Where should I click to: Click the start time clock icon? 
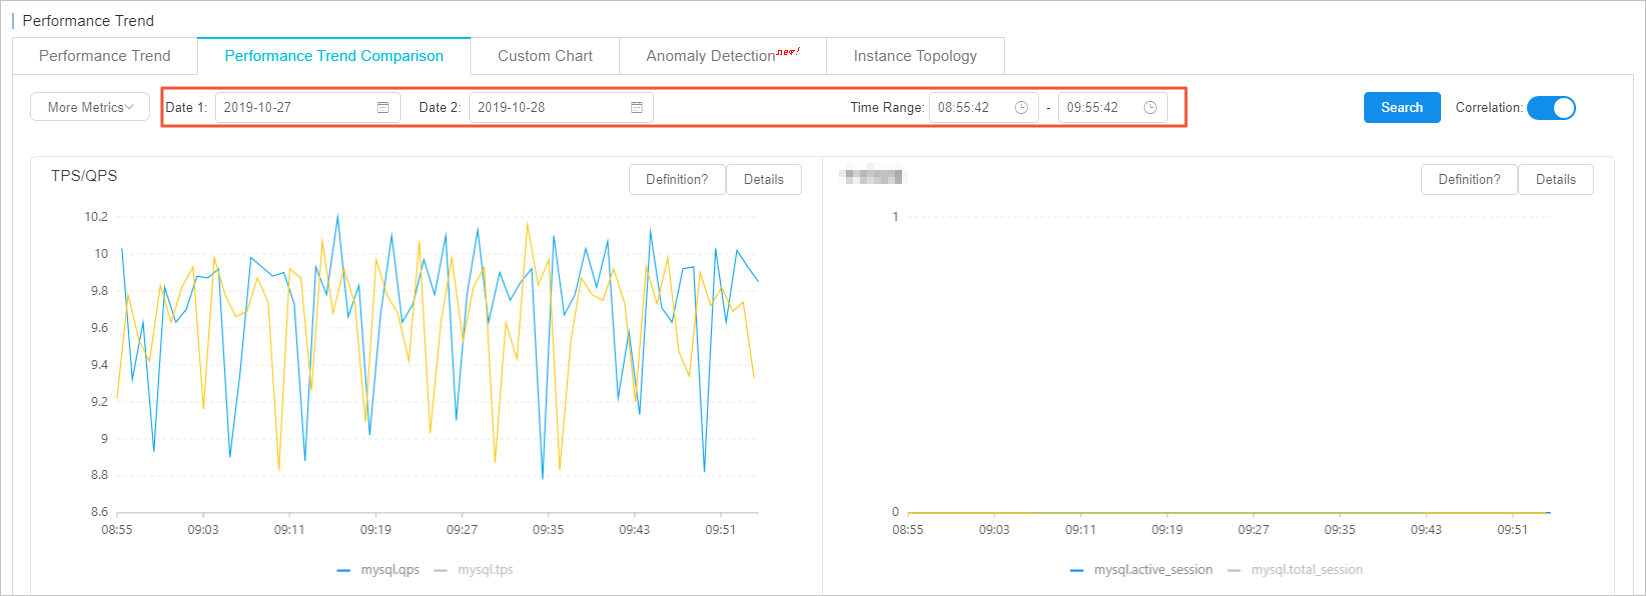tap(1021, 108)
